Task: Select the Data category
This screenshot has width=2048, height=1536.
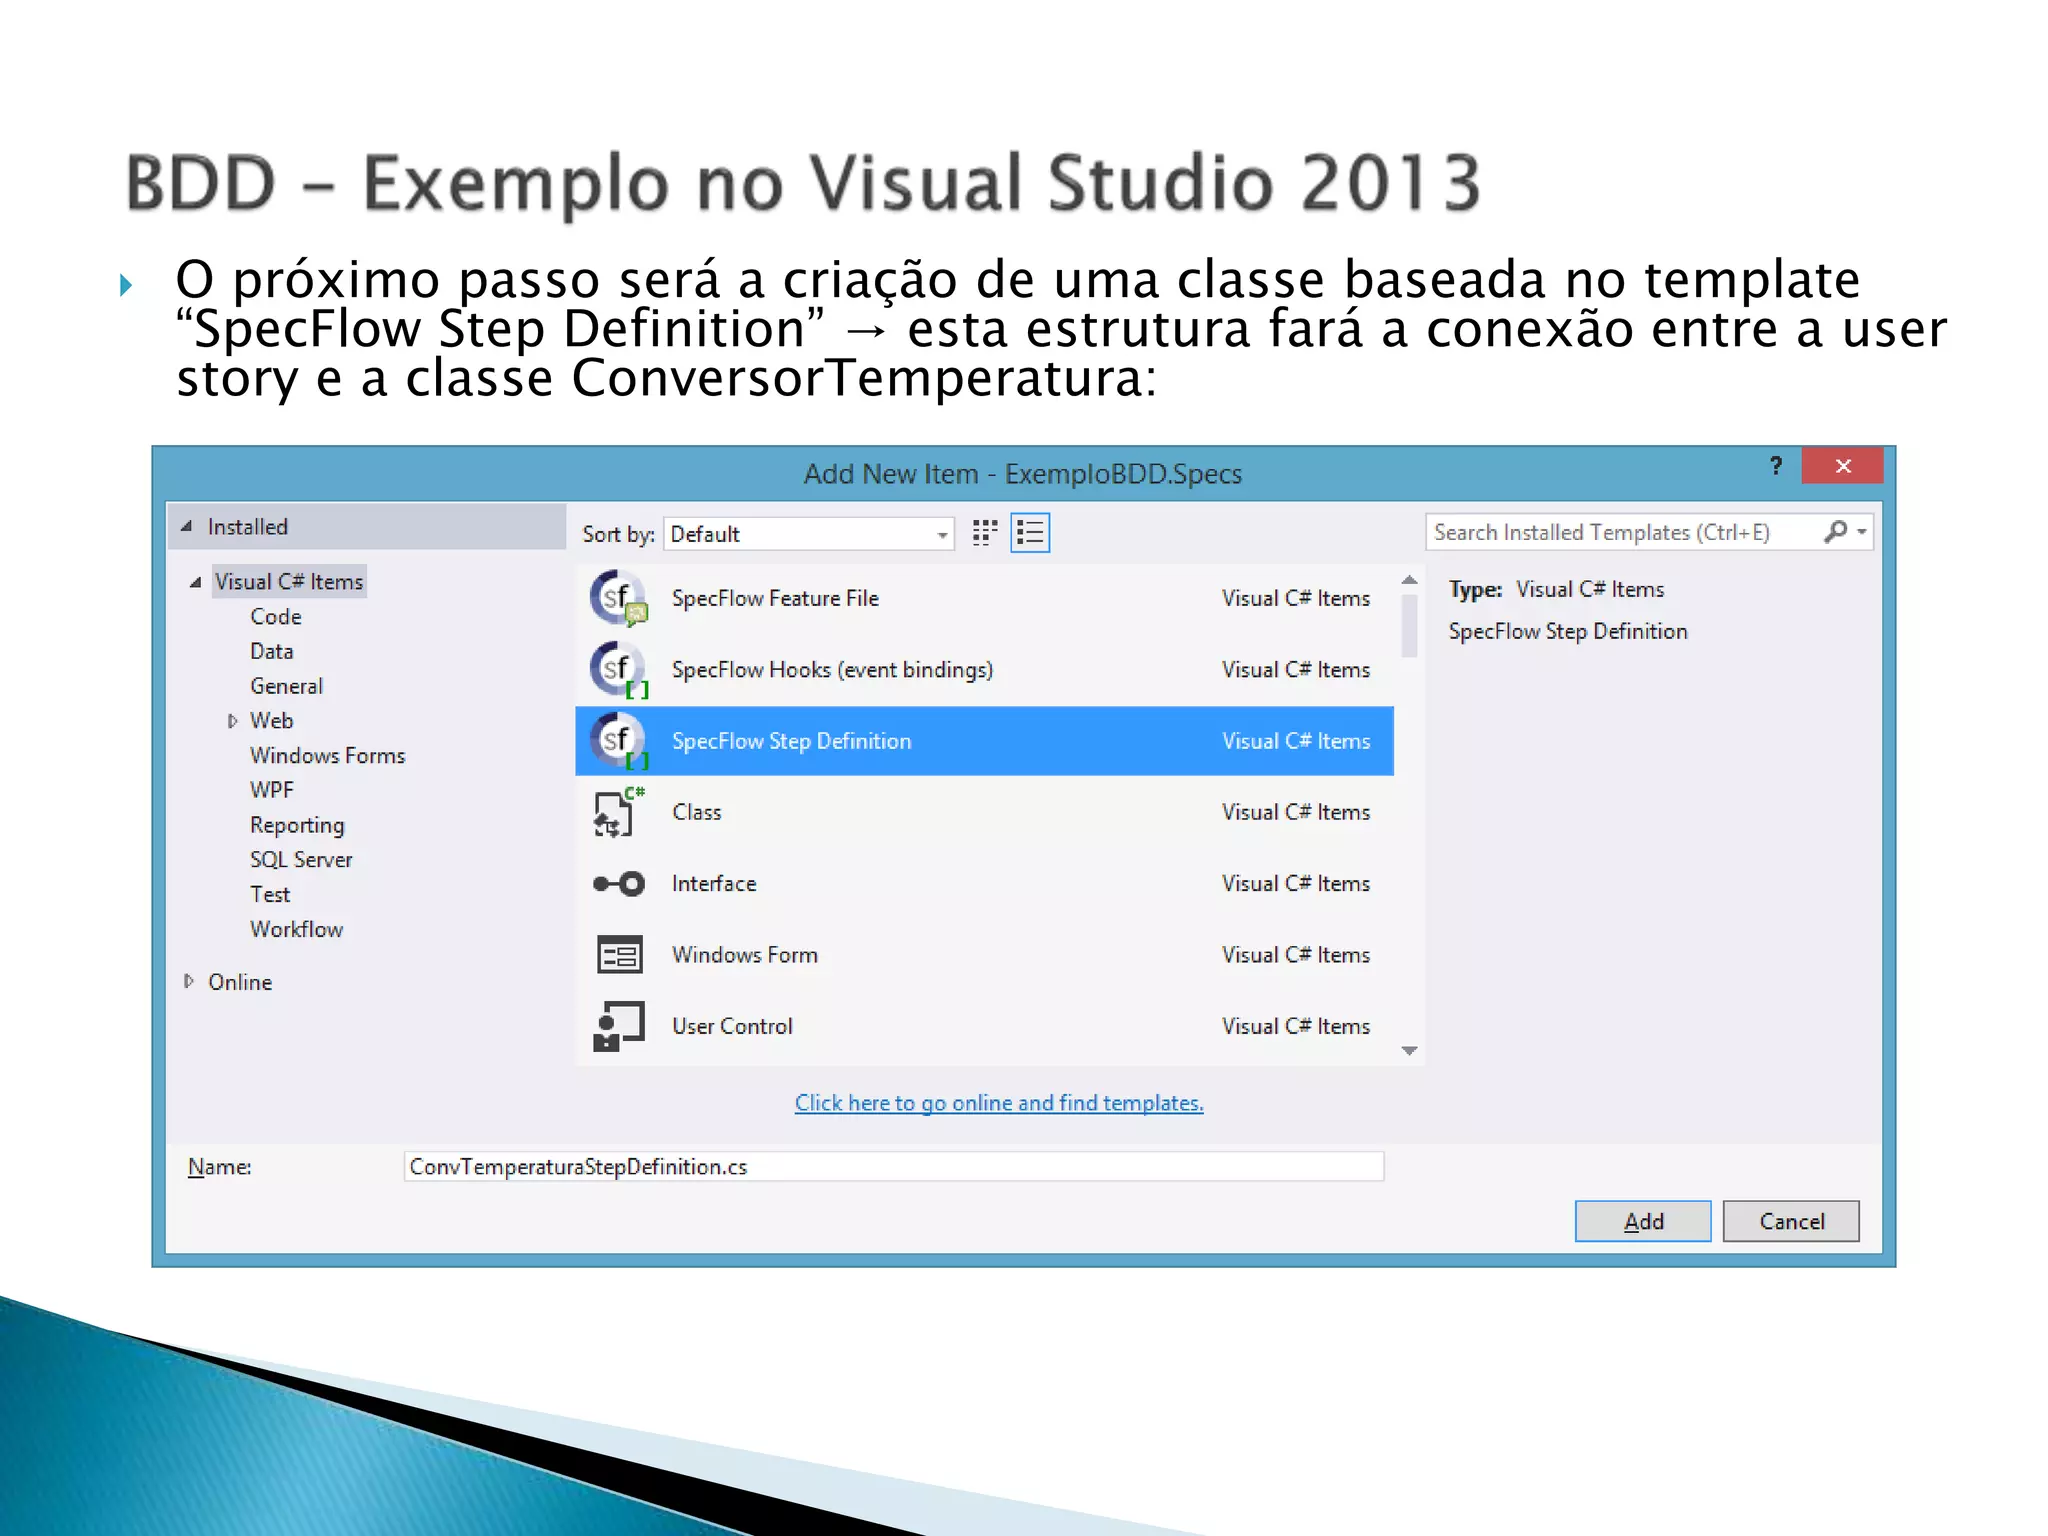Action: 272,652
